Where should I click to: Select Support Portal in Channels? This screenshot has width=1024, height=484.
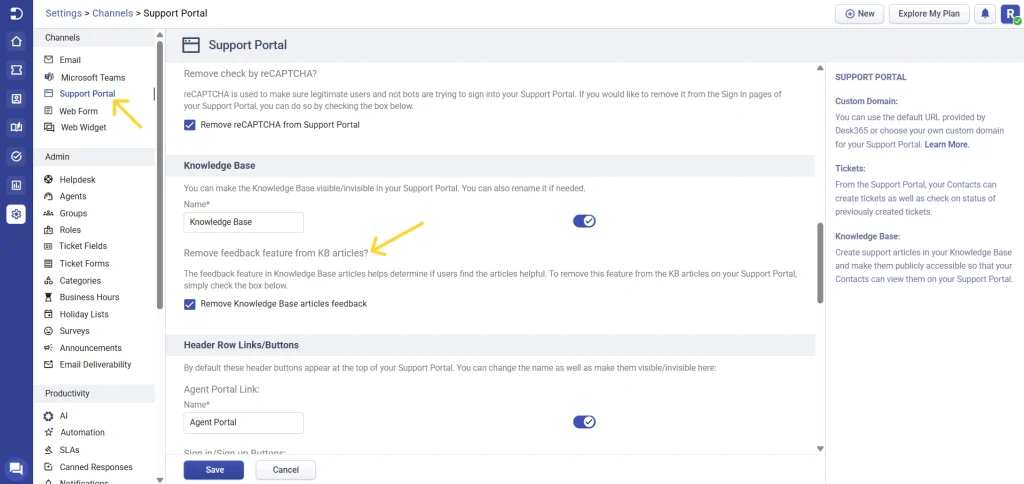[x=87, y=93]
